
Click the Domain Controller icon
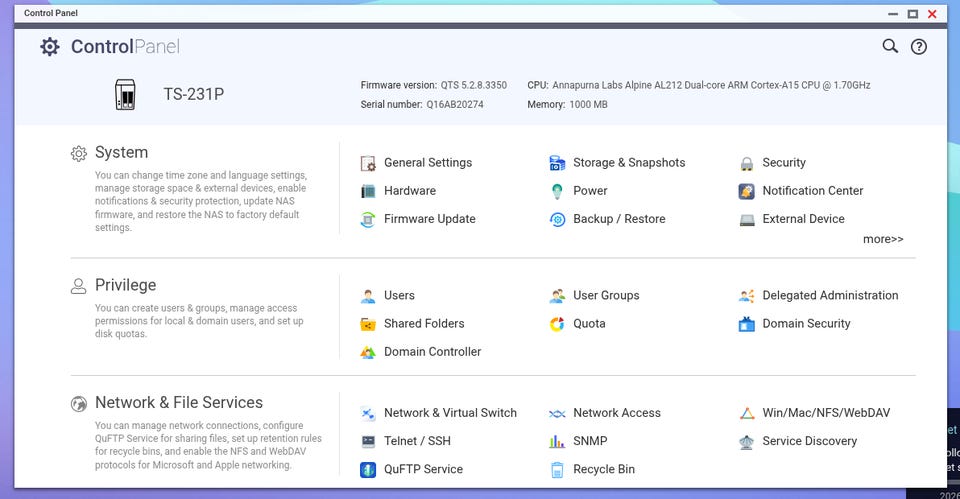368,352
